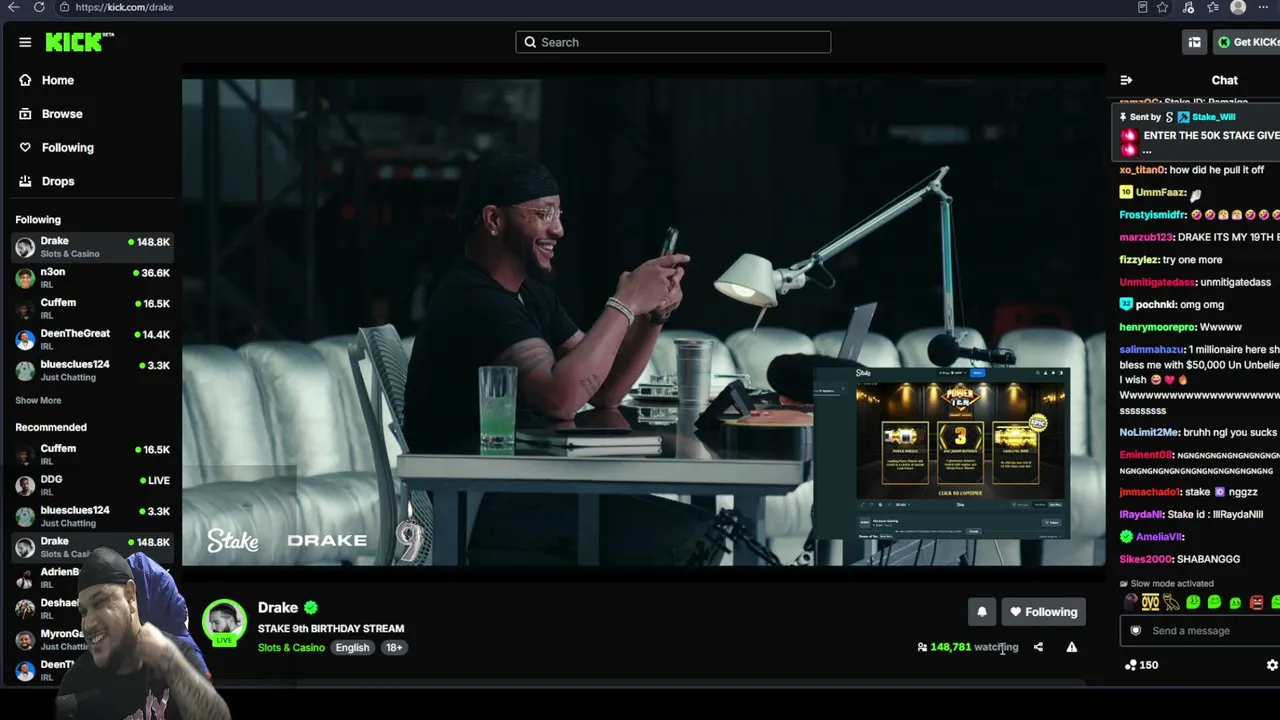Toggle the Following heart button
1280x720 pixels.
pyautogui.click(x=1043, y=612)
